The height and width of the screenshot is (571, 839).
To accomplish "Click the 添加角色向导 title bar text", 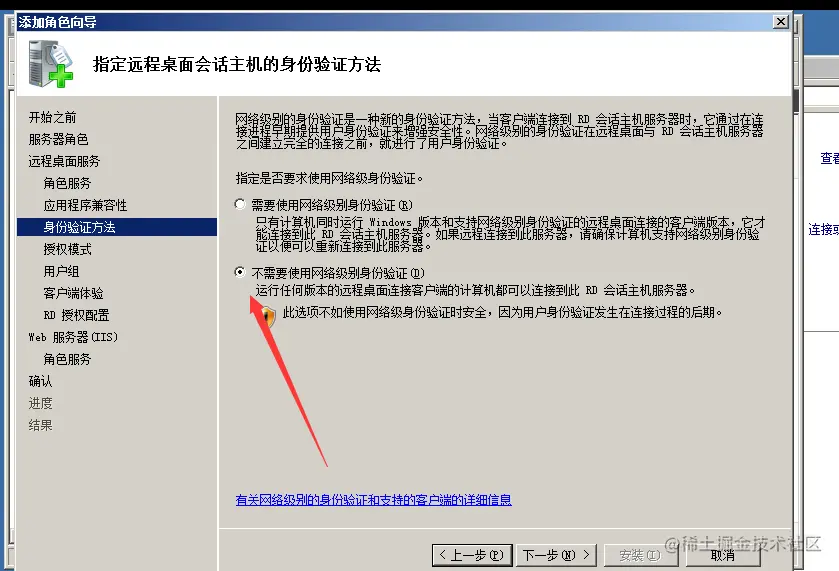I will pyautogui.click(x=57, y=22).
